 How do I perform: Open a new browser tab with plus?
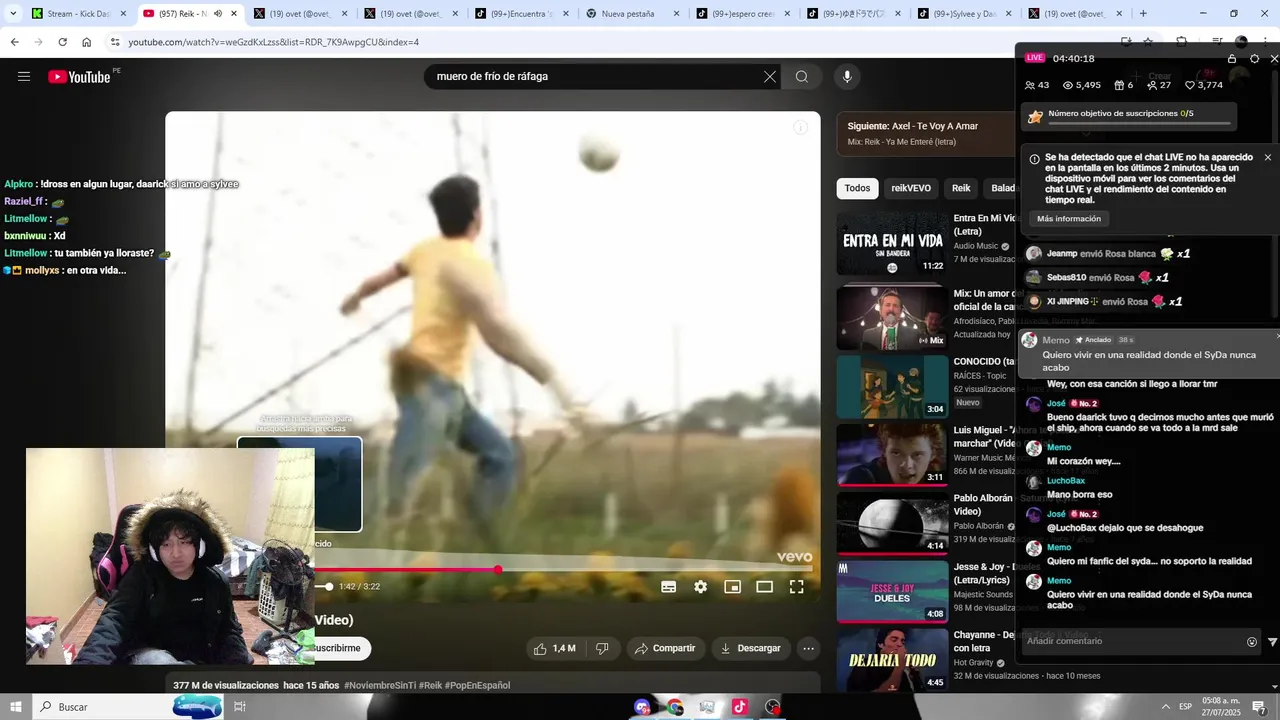pos(1143,14)
